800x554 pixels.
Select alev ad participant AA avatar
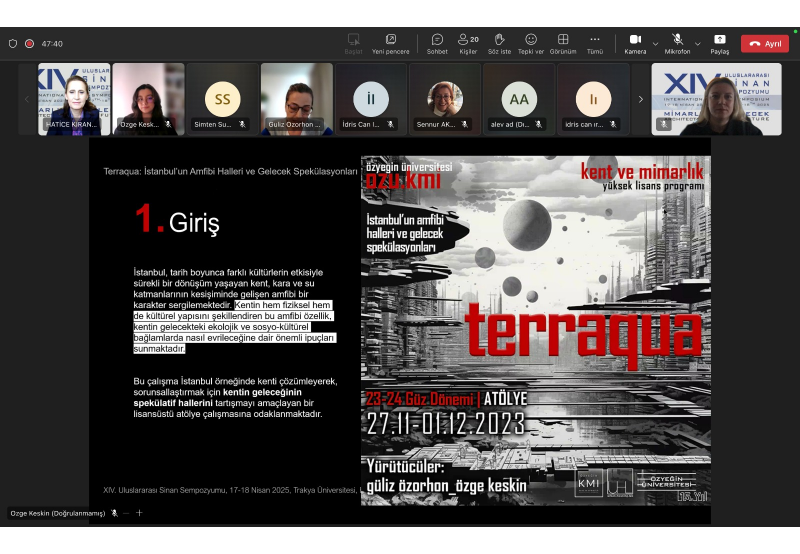point(519,99)
